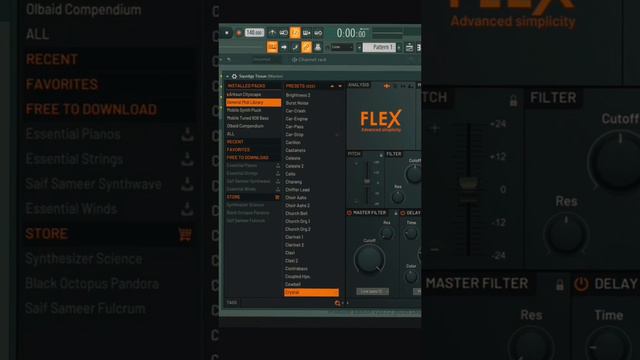The image size is (640, 360).
Task: Toggle the orange waveform analysis icon
Action: (x=387, y=86)
